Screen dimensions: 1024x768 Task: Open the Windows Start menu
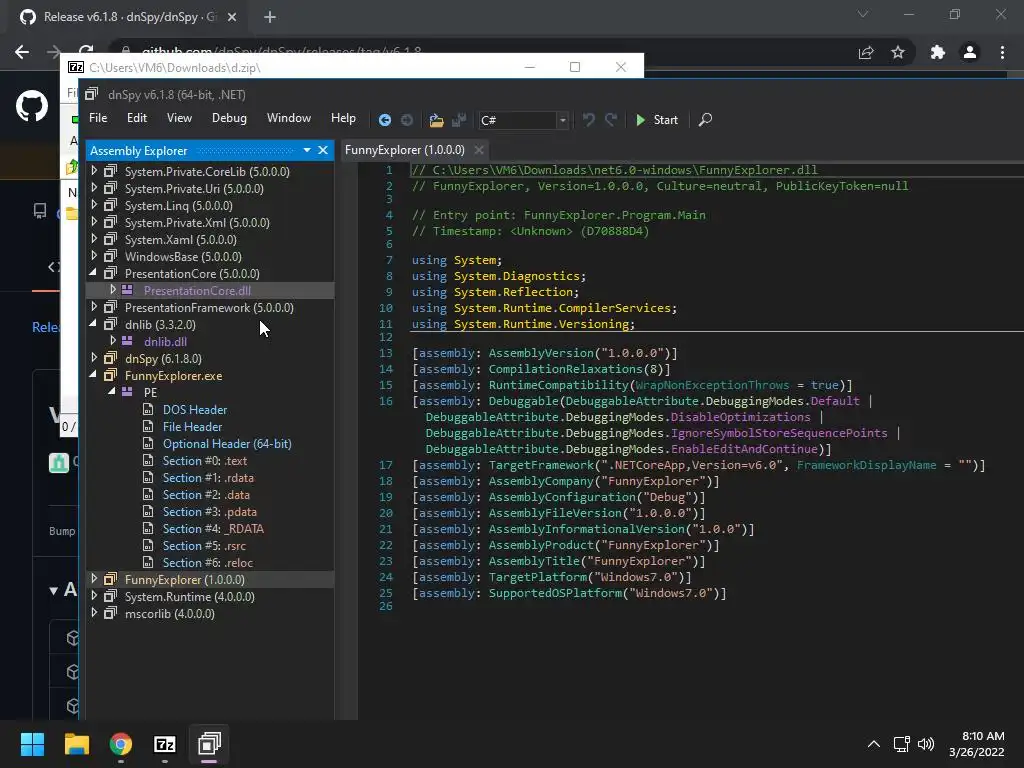[32, 744]
